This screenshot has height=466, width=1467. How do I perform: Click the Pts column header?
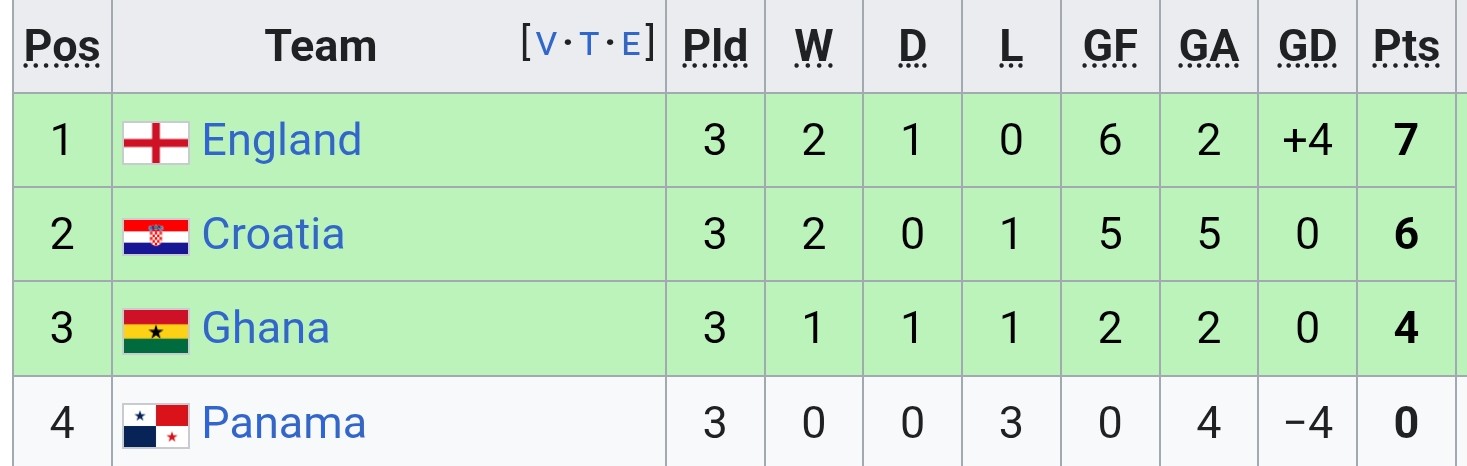1406,47
